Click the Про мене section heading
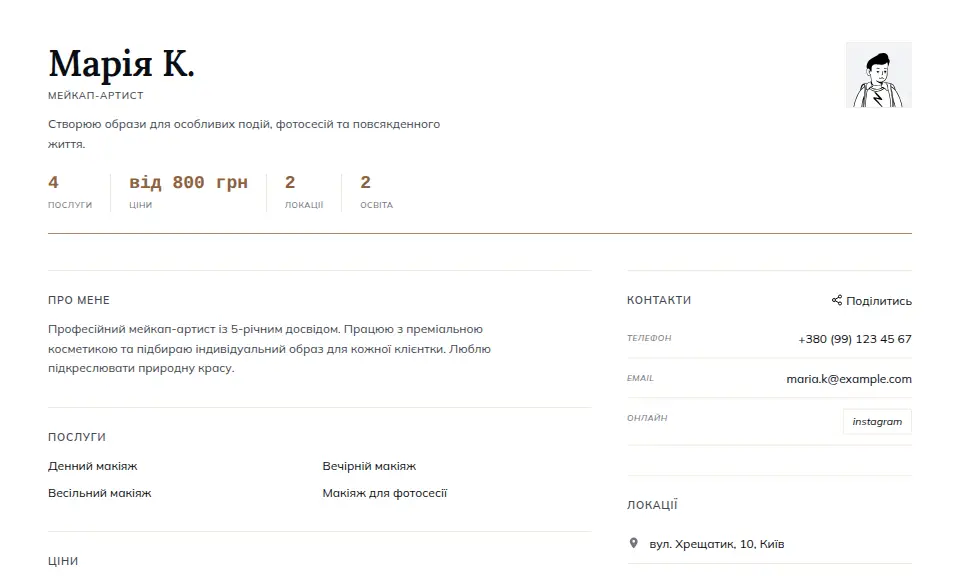The width and height of the screenshot is (960, 576). pyautogui.click(x=79, y=300)
